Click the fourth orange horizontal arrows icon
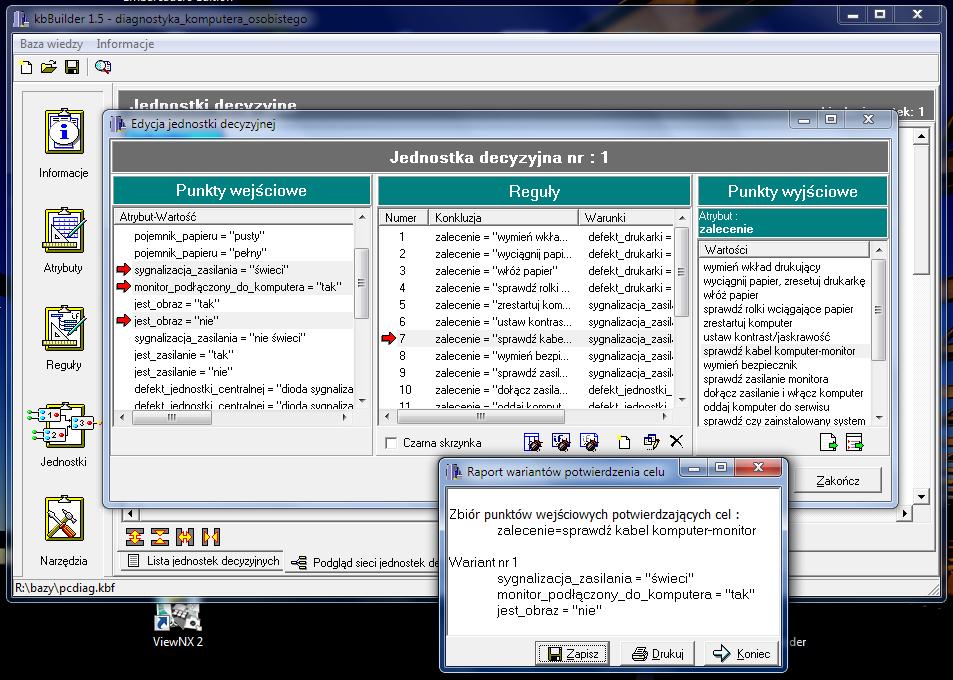953x680 pixels. click(210, 537)
